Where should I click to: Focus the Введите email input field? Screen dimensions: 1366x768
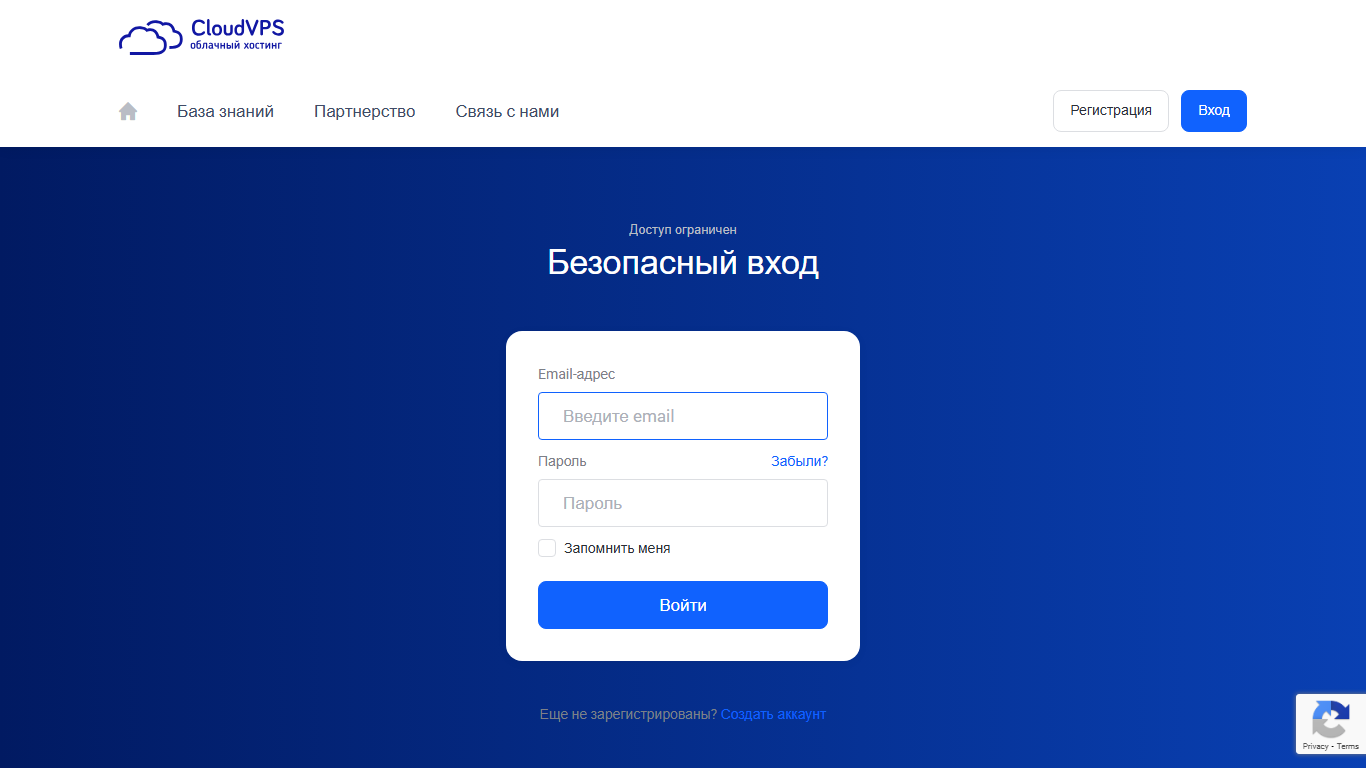click(683, 416)
